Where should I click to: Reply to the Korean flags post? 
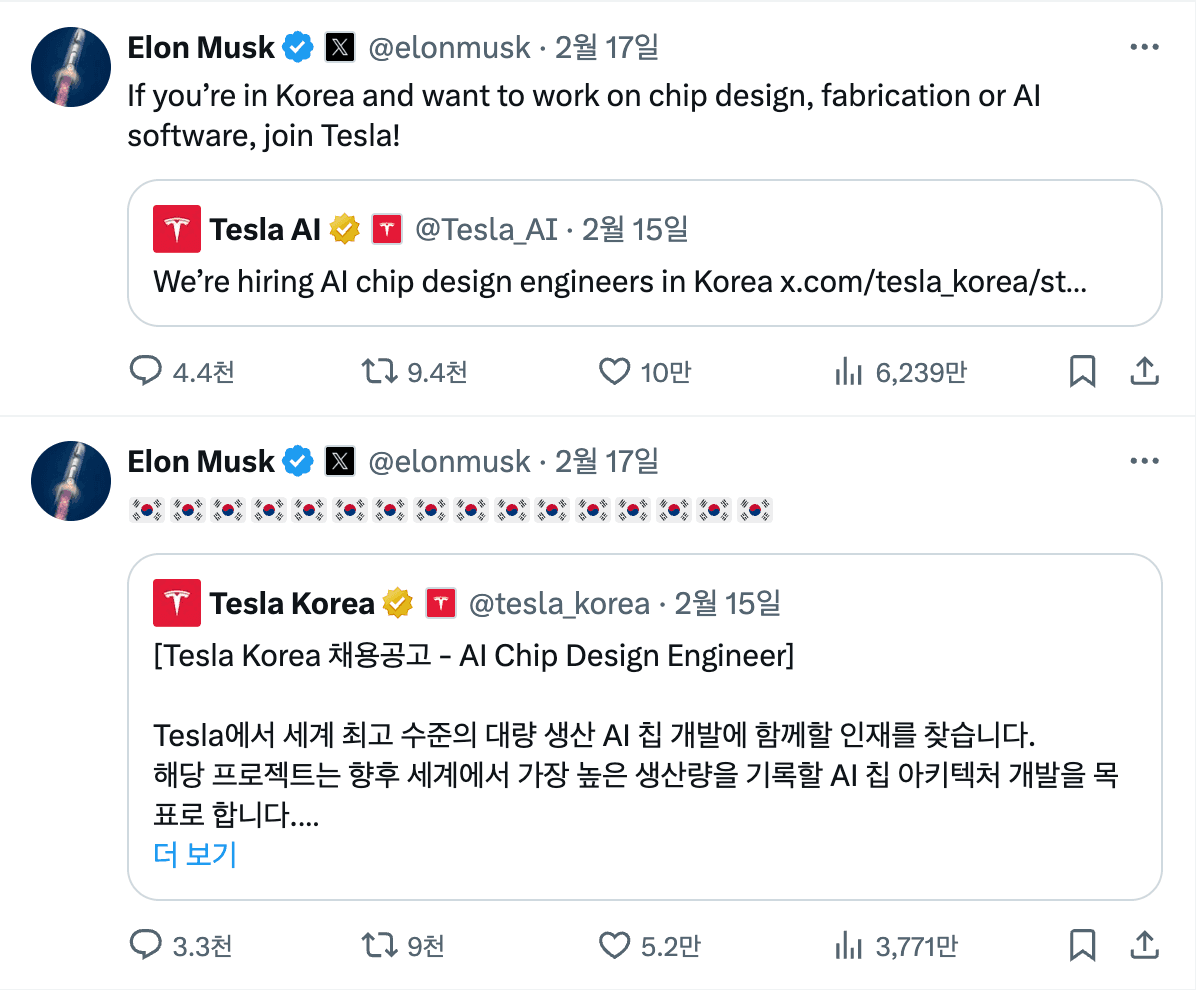click(147, 945)
